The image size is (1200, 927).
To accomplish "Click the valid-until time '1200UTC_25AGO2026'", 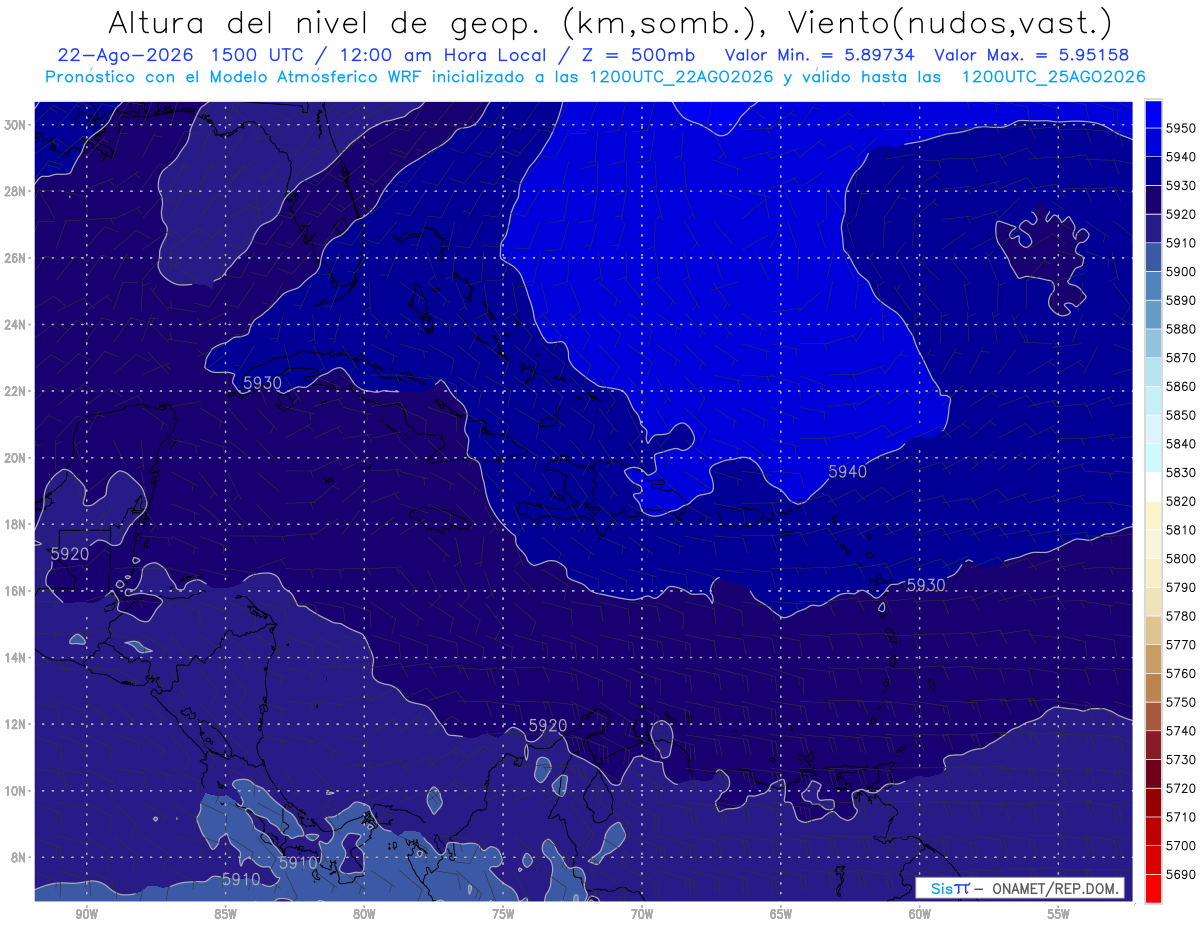I will (x=1053, y=77).
